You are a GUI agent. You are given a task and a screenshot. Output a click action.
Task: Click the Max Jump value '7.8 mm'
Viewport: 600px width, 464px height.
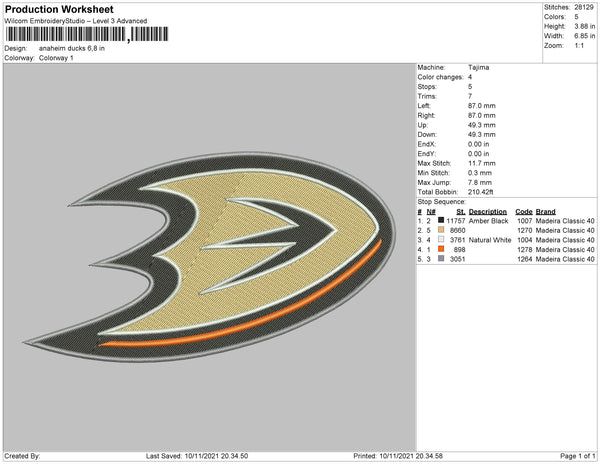[x=479, y=182]
